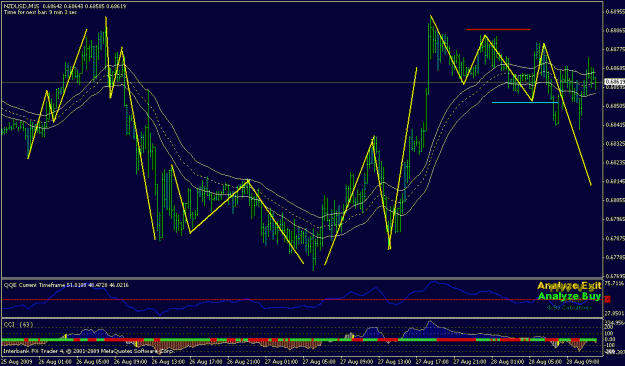
Task: Click the '28 Aug 01:00' time label
Action: (x=506, y=362)
